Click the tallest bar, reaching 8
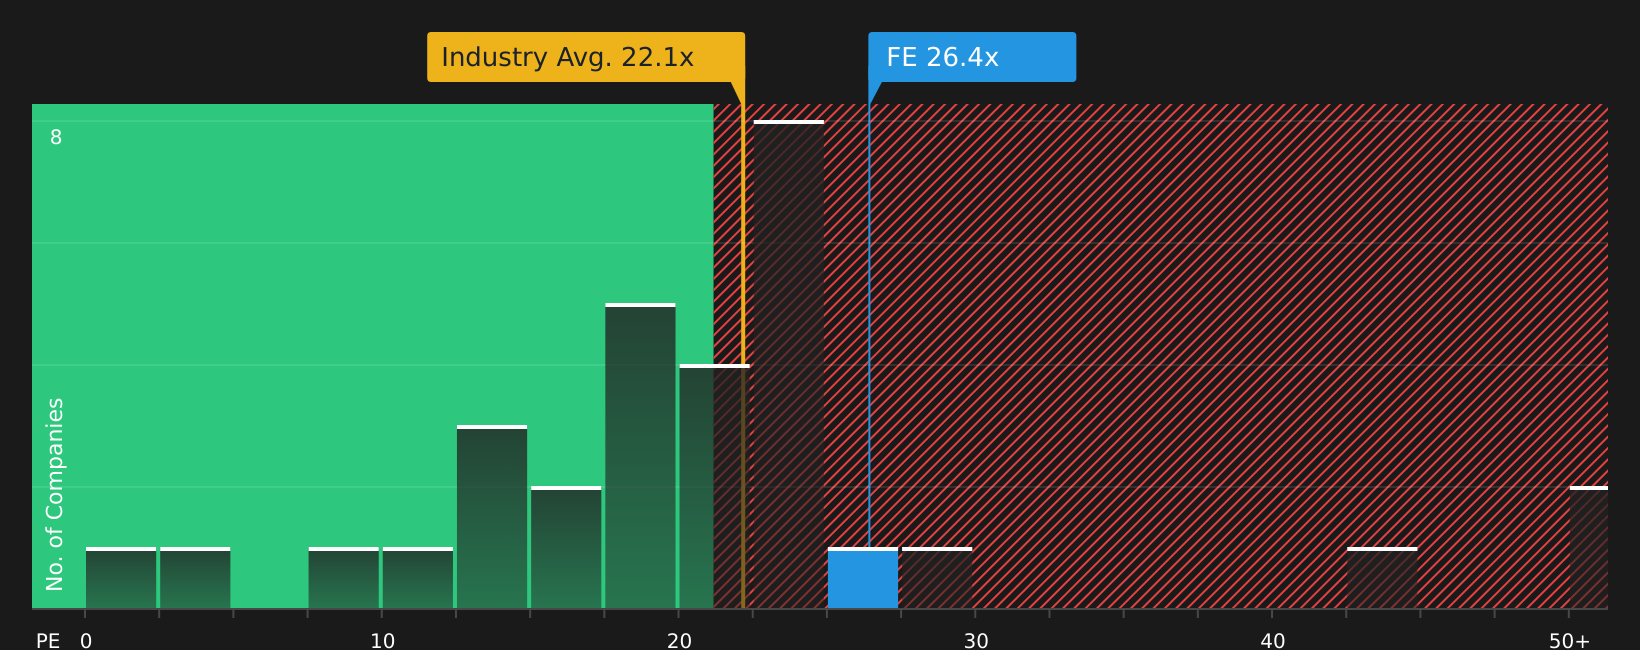Image resolution: width=1640 pixels, height=650 pixels. tap(789, 364)
